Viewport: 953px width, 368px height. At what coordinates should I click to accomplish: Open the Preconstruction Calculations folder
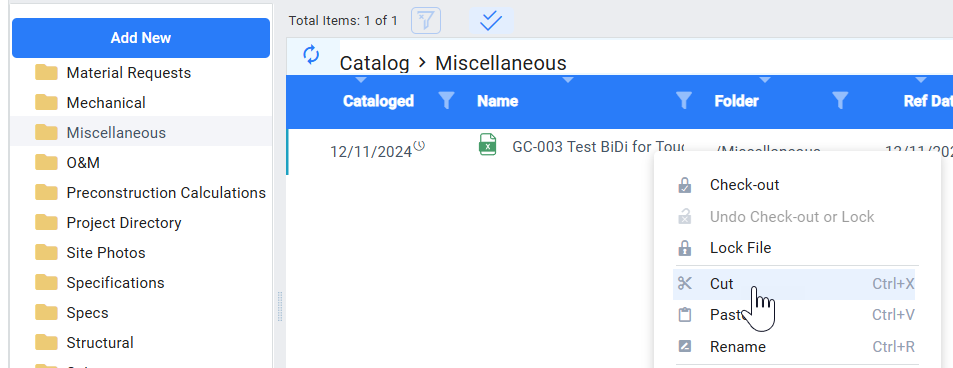click(x=166, y=193)
